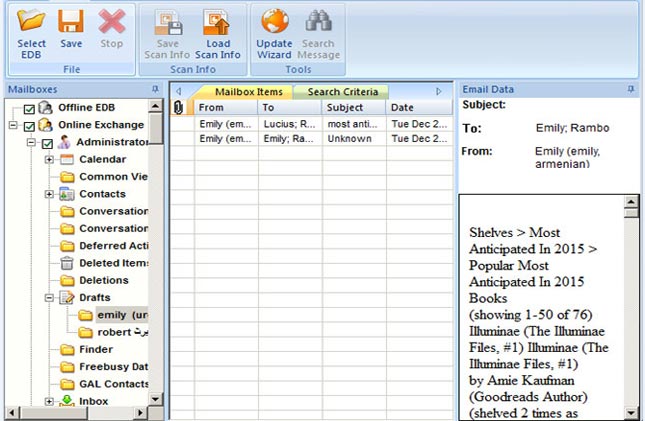Pin the Mailboxes panel
Image resolution: width=645 pixels, height=421 pixels.
click(155, 89)
